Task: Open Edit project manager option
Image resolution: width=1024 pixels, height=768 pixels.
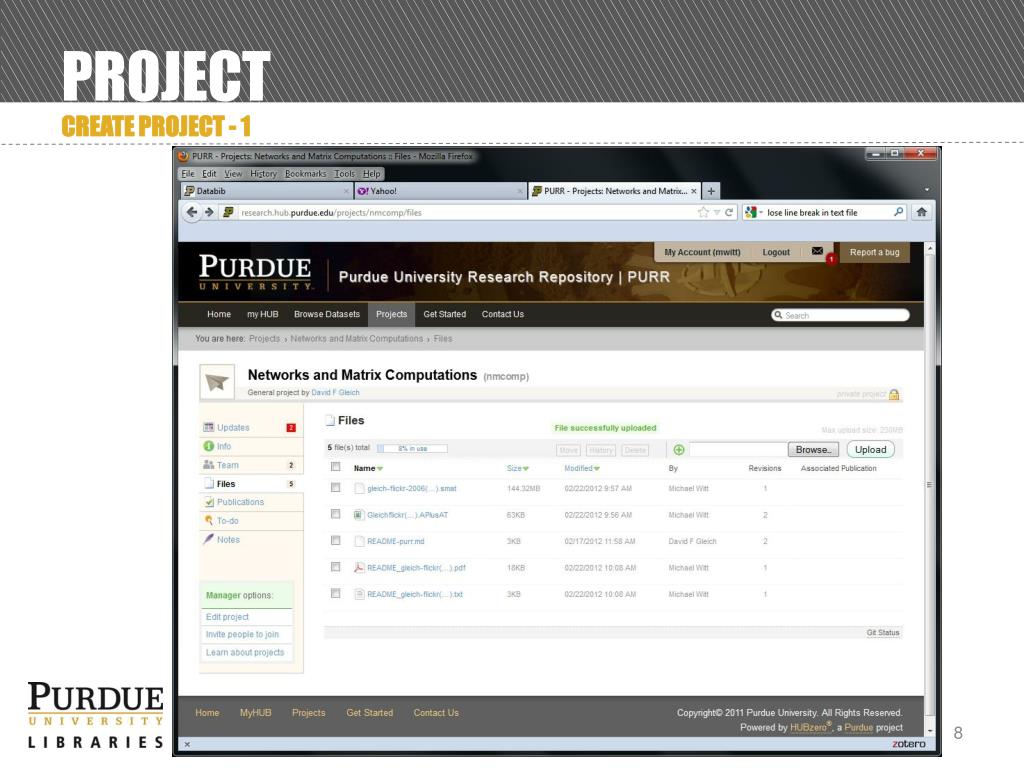Action: click(x=227, y=616)
